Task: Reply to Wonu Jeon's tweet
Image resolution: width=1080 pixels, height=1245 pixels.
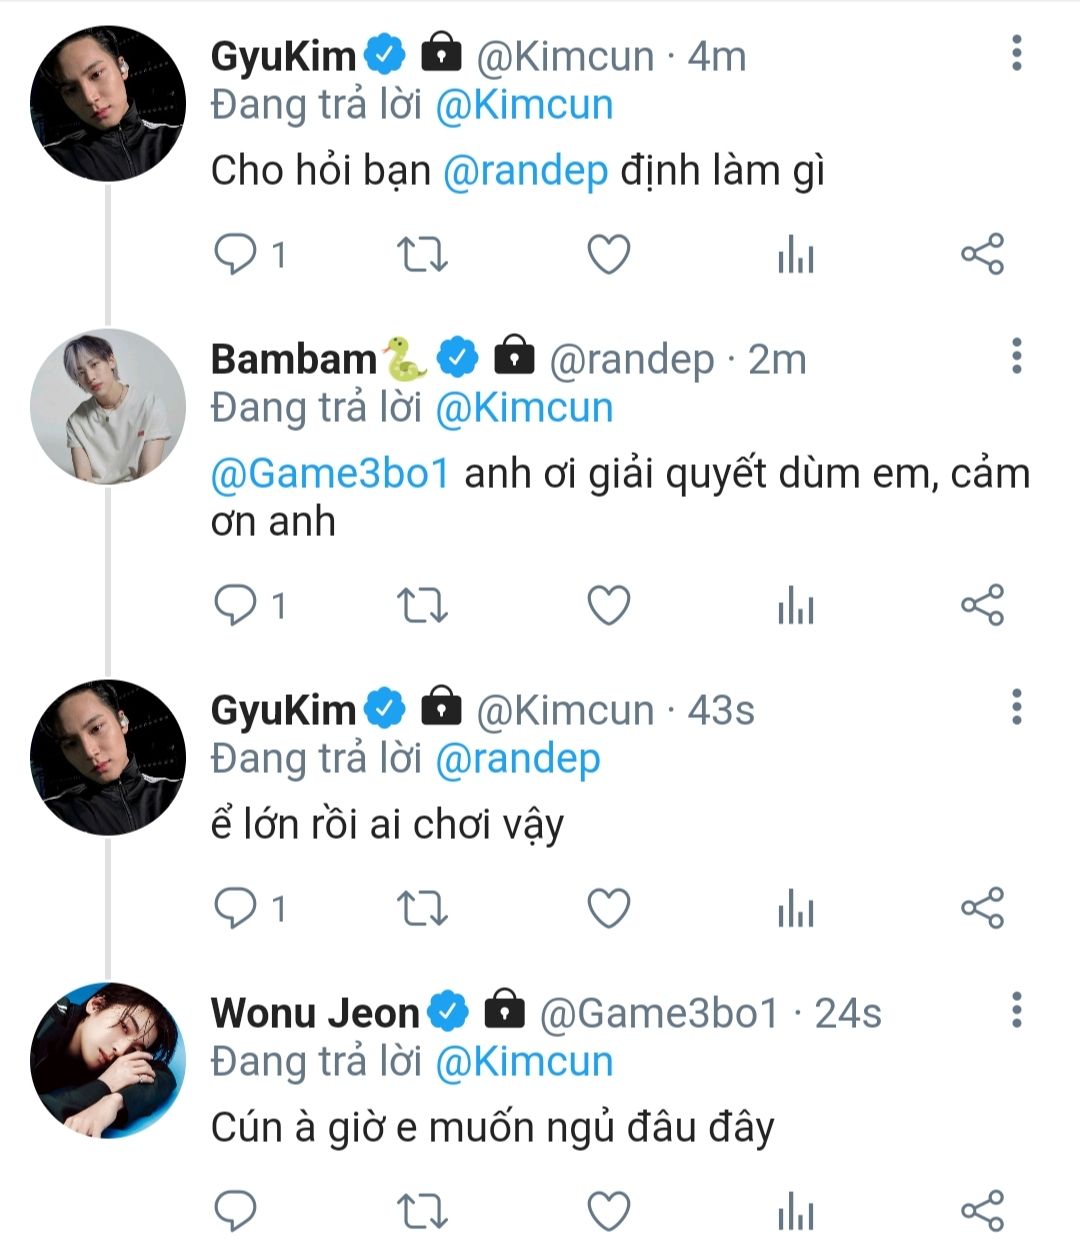Action: [236, 1211]
